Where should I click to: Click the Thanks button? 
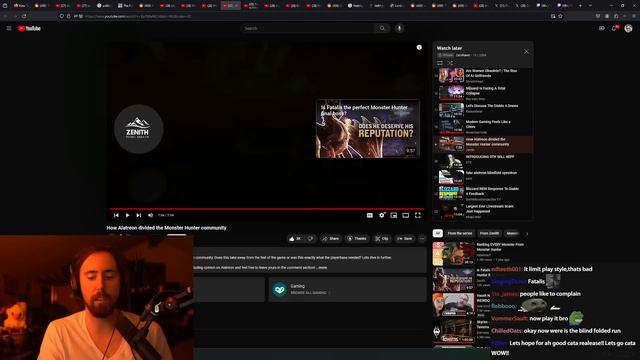[x=357, y=239]
